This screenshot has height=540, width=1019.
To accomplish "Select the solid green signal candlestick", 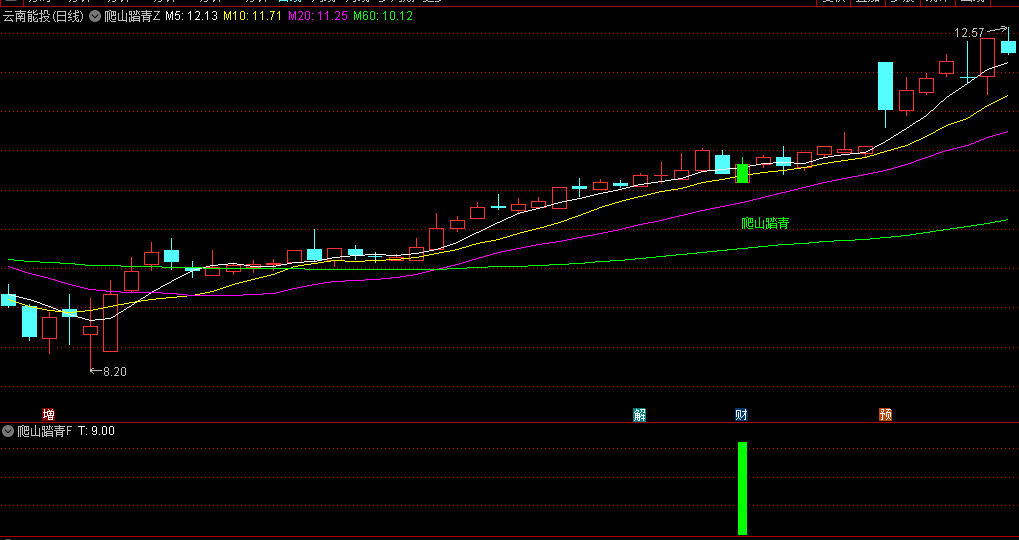I will pos(742,173).
